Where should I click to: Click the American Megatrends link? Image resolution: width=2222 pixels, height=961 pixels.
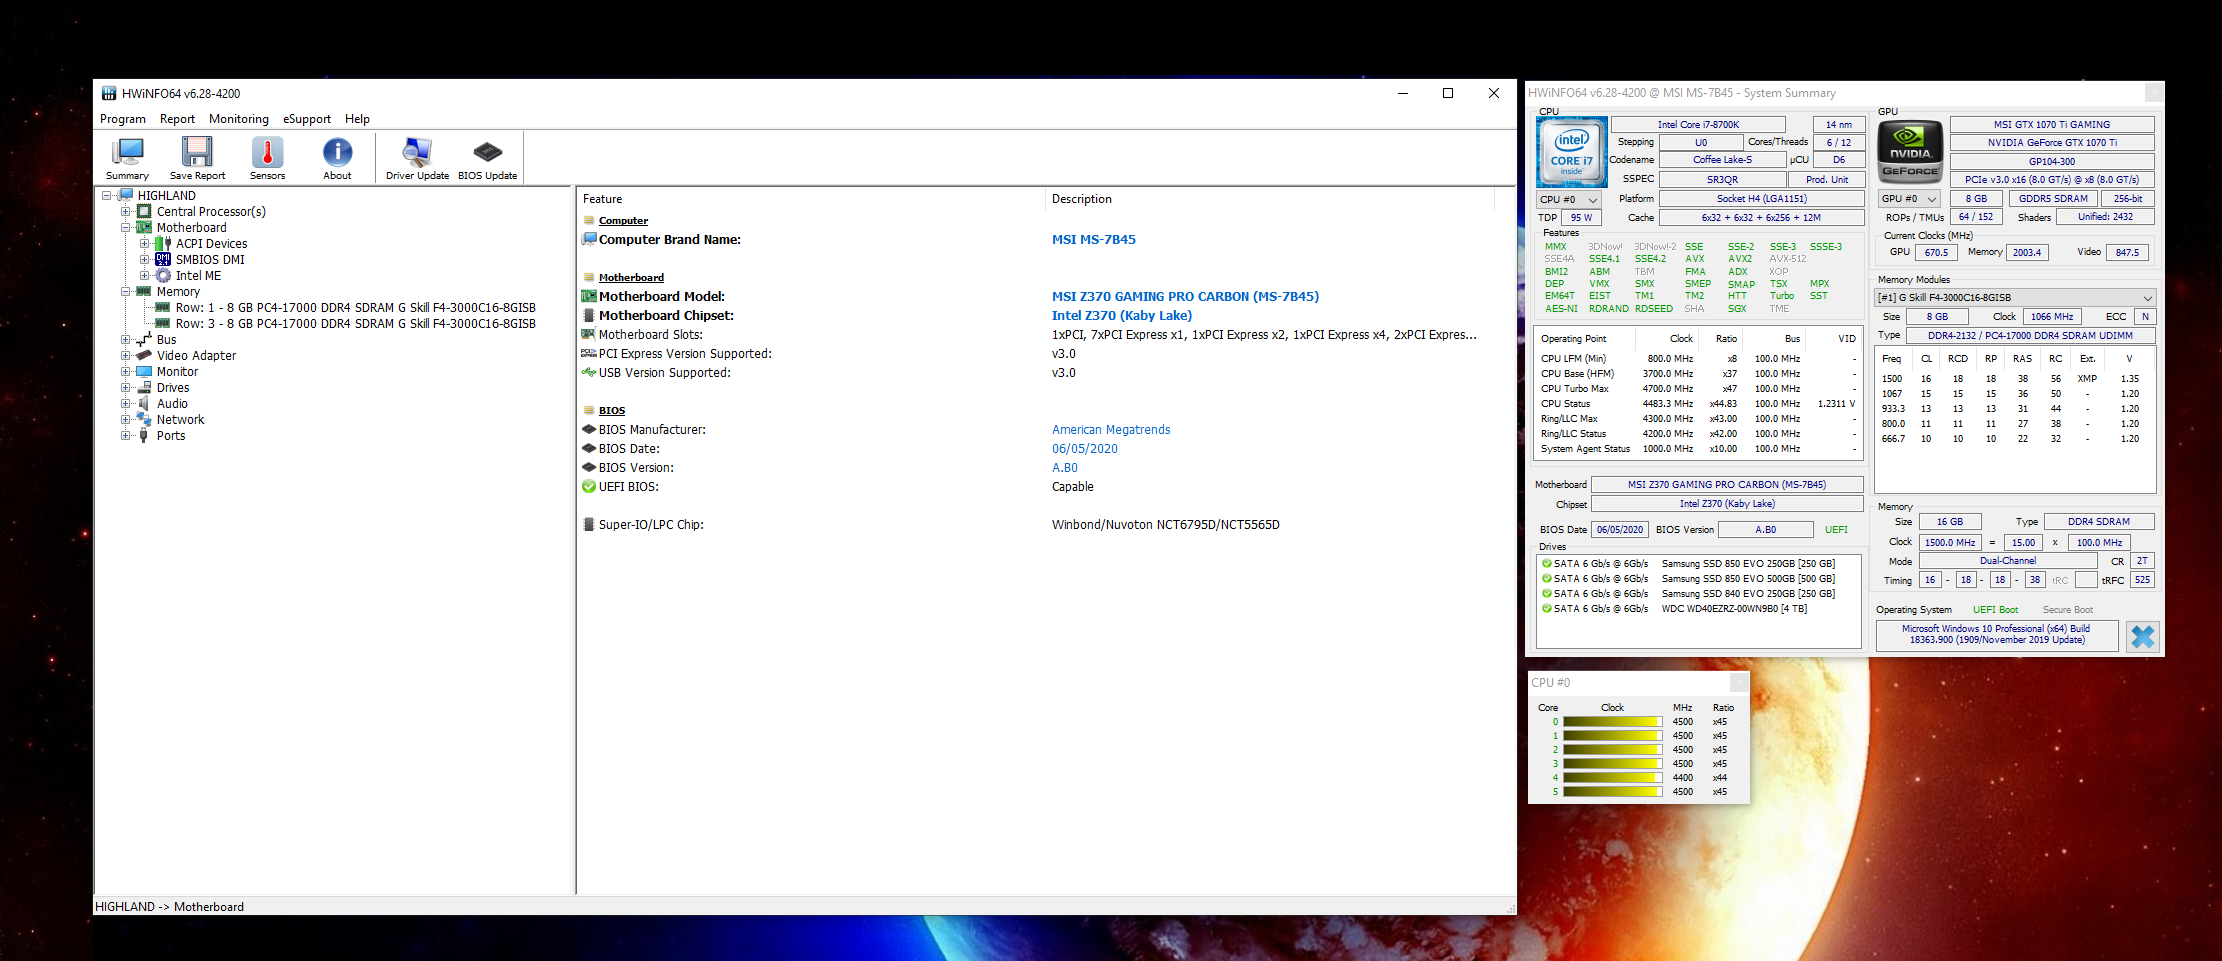(1111, 430)
